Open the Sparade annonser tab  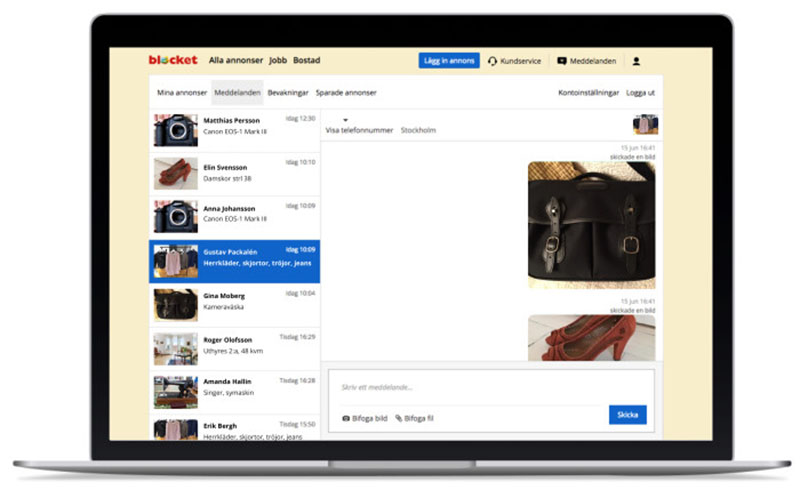pos(346,93)
